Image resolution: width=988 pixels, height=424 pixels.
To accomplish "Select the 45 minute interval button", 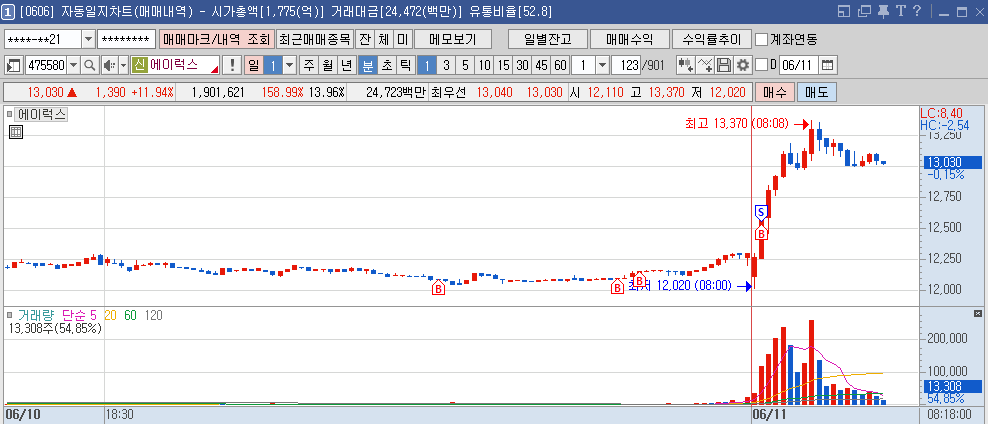I will 541,65.
